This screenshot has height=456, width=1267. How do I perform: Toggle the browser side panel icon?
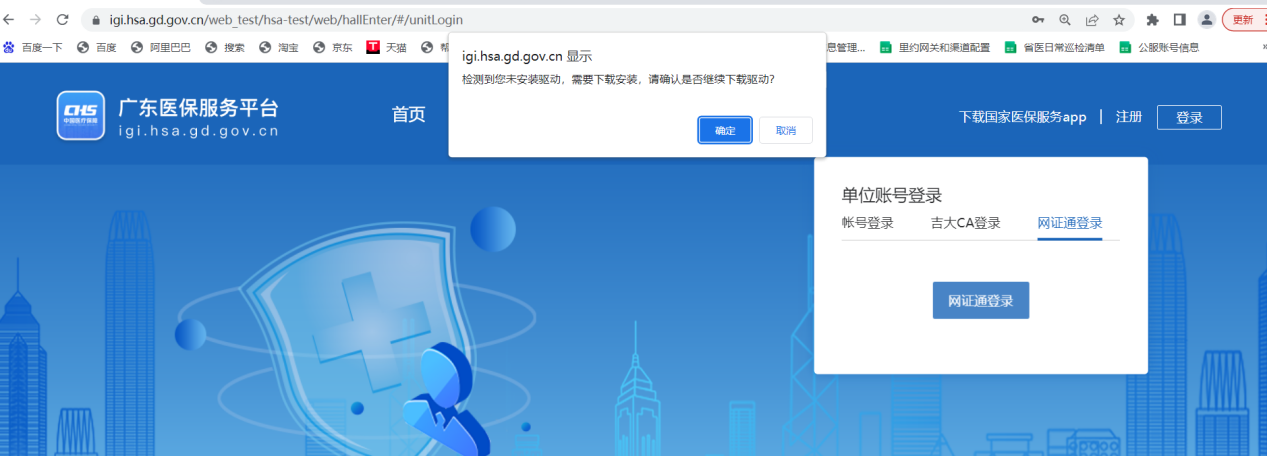click(x=1179, y=20)
